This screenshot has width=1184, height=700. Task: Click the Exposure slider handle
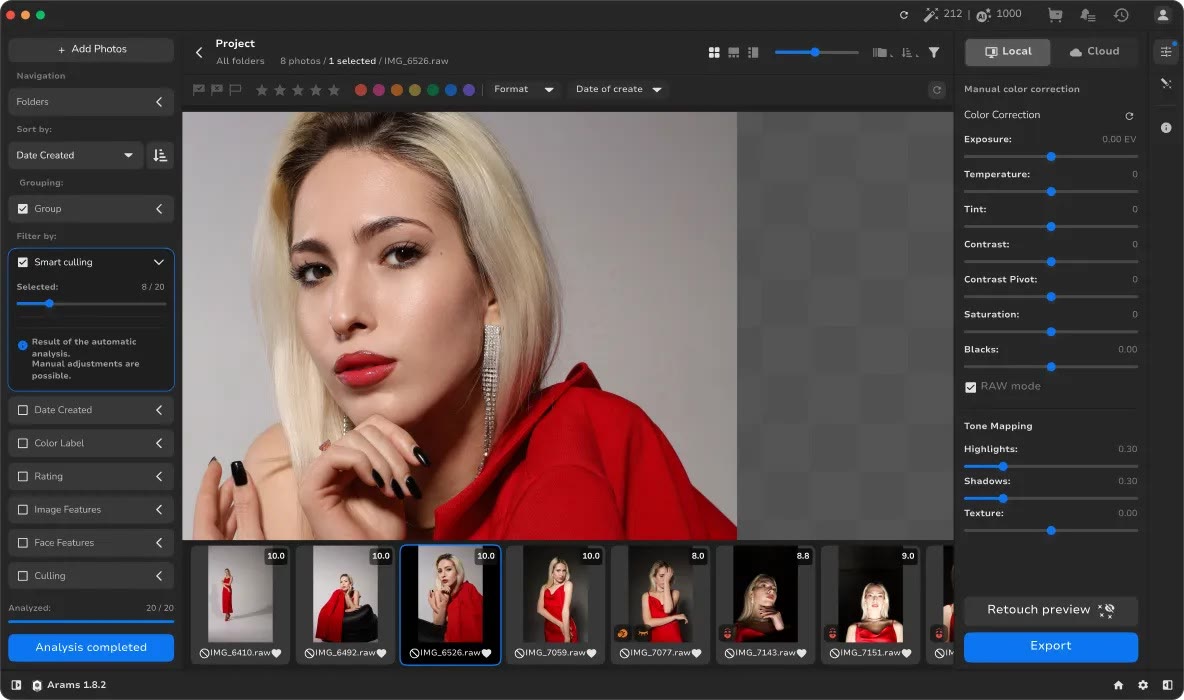click(1050, 156)
